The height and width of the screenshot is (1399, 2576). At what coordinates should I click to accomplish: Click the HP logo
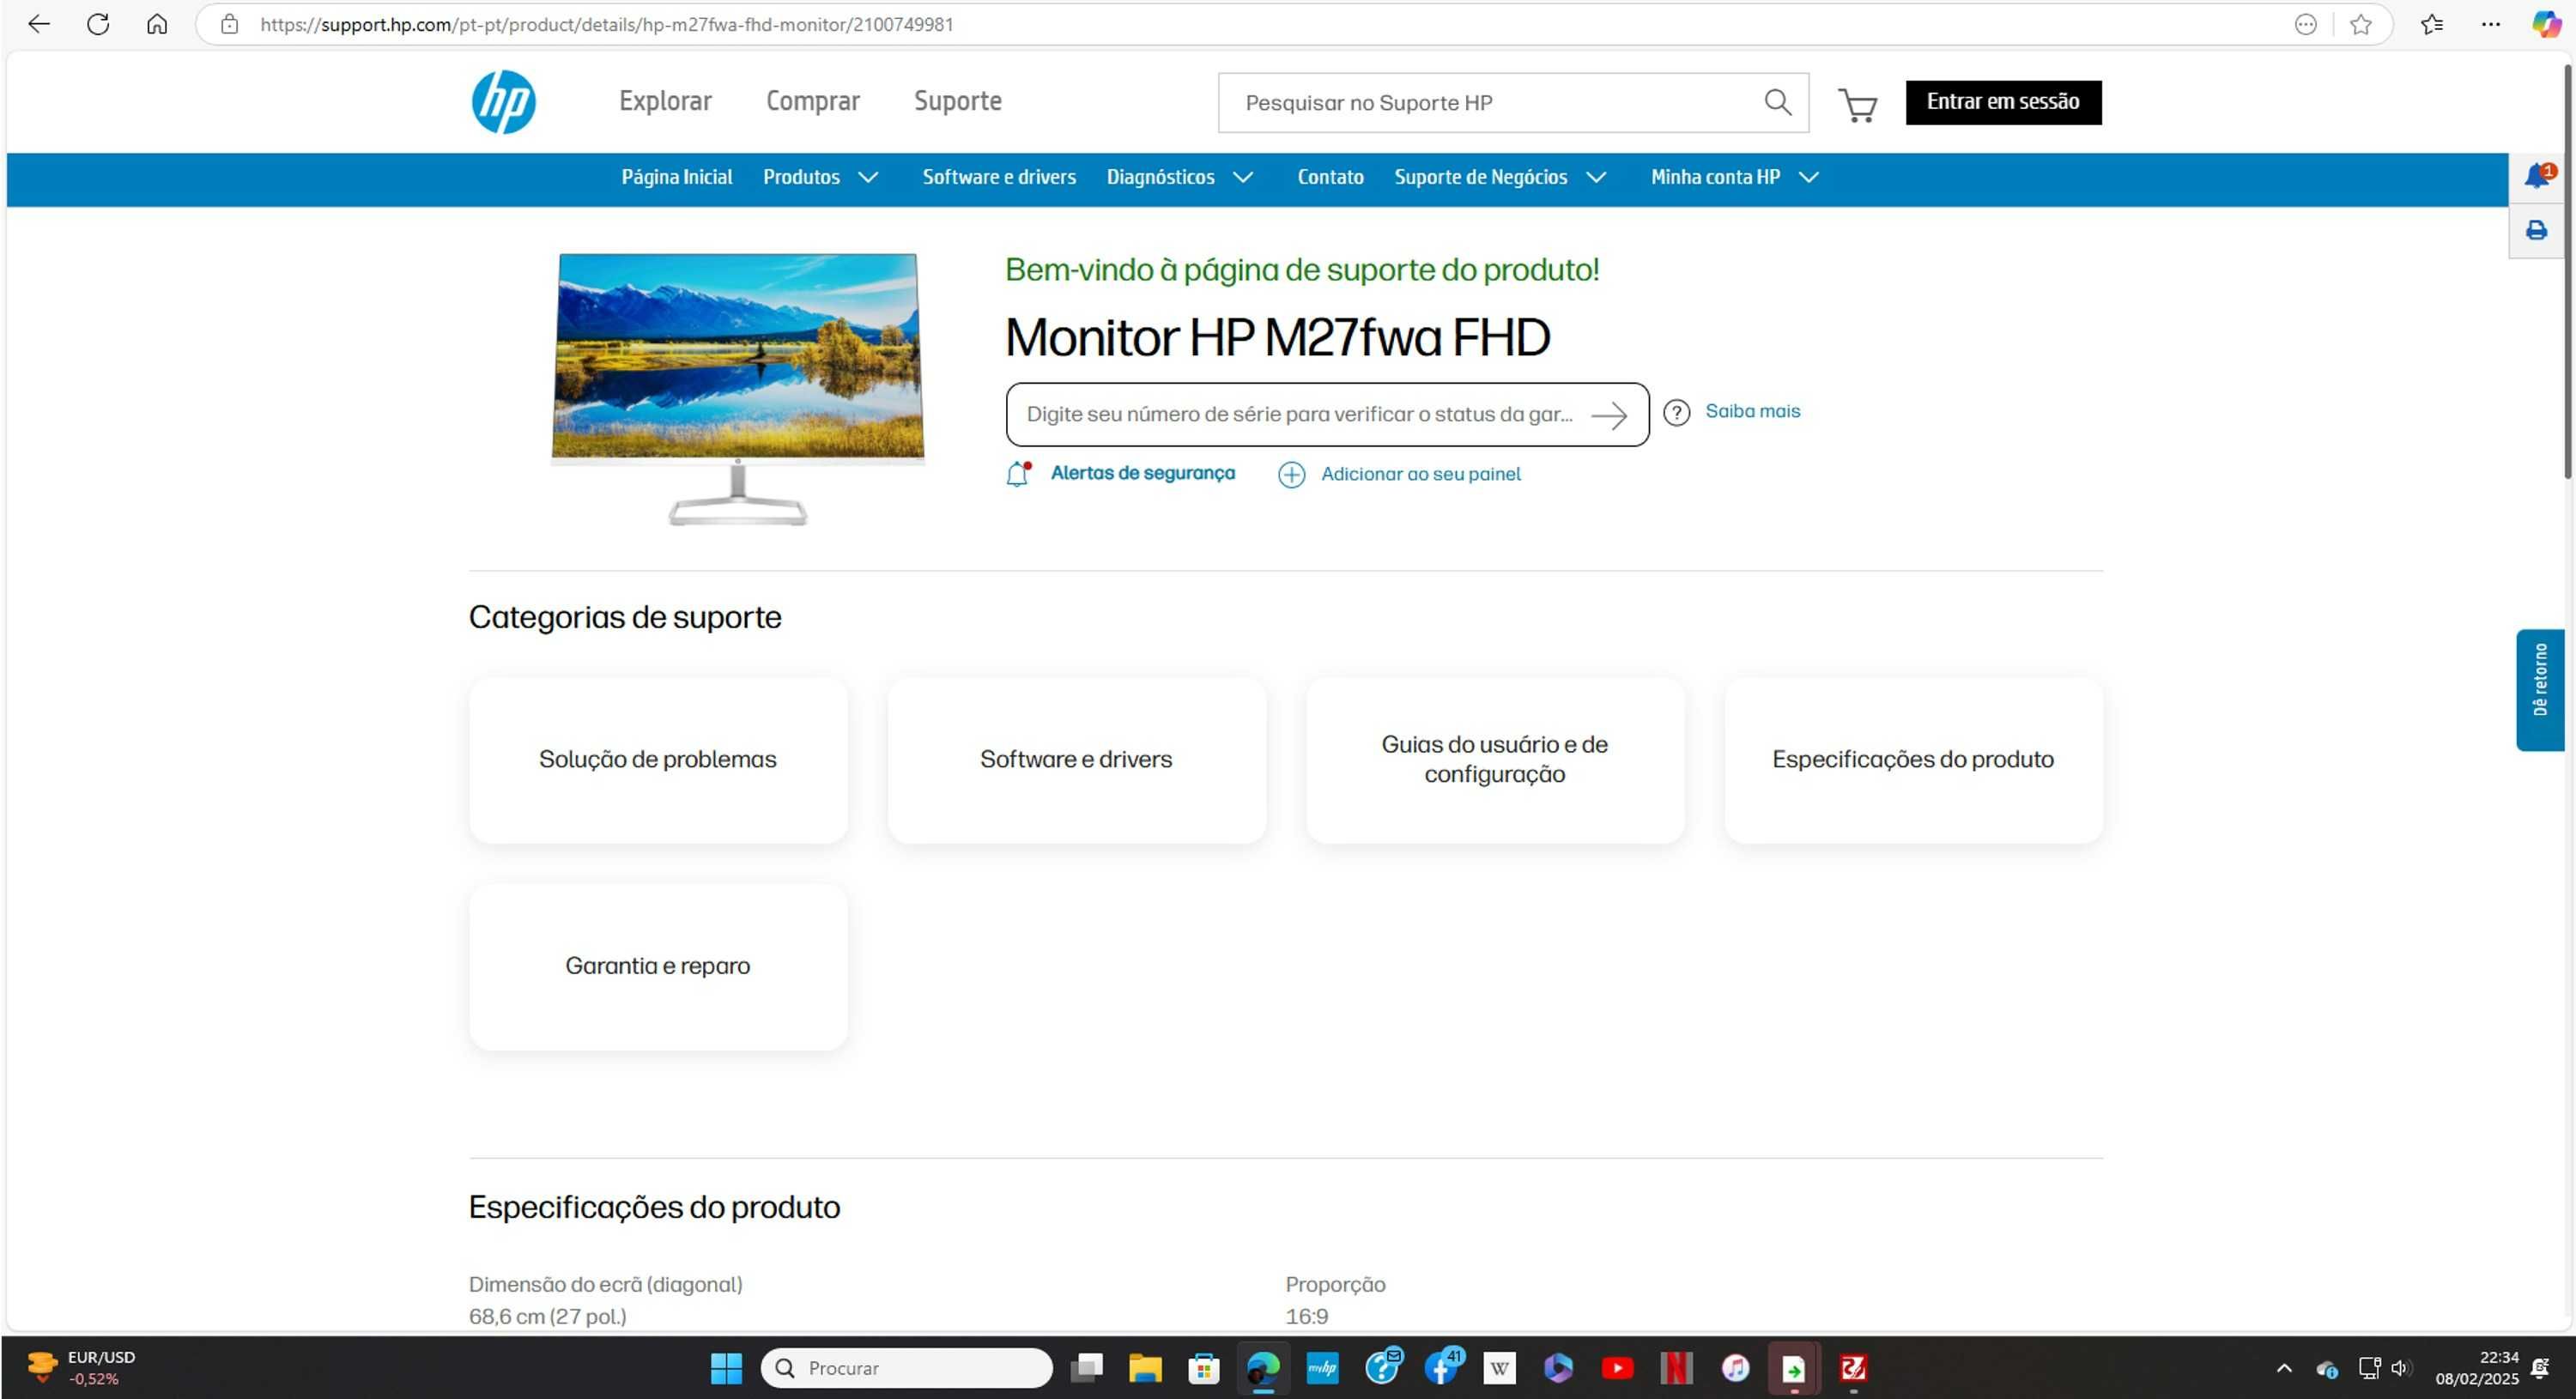point(503,102)
